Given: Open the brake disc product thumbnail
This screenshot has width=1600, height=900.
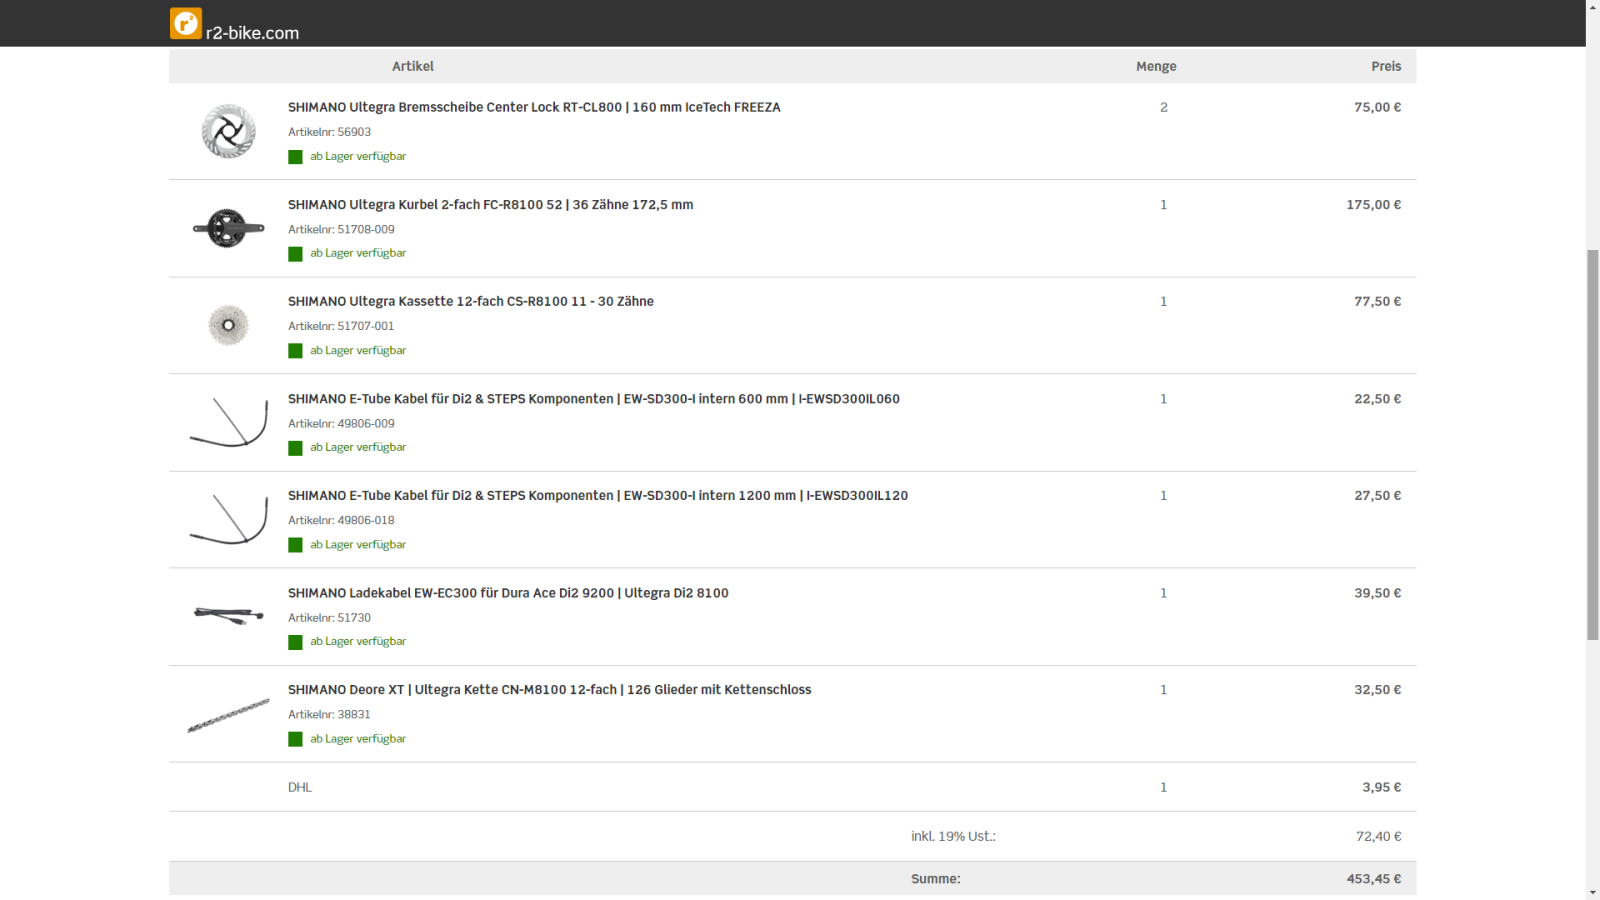Looking at the screenshot, I should click(x=228, y=131).
